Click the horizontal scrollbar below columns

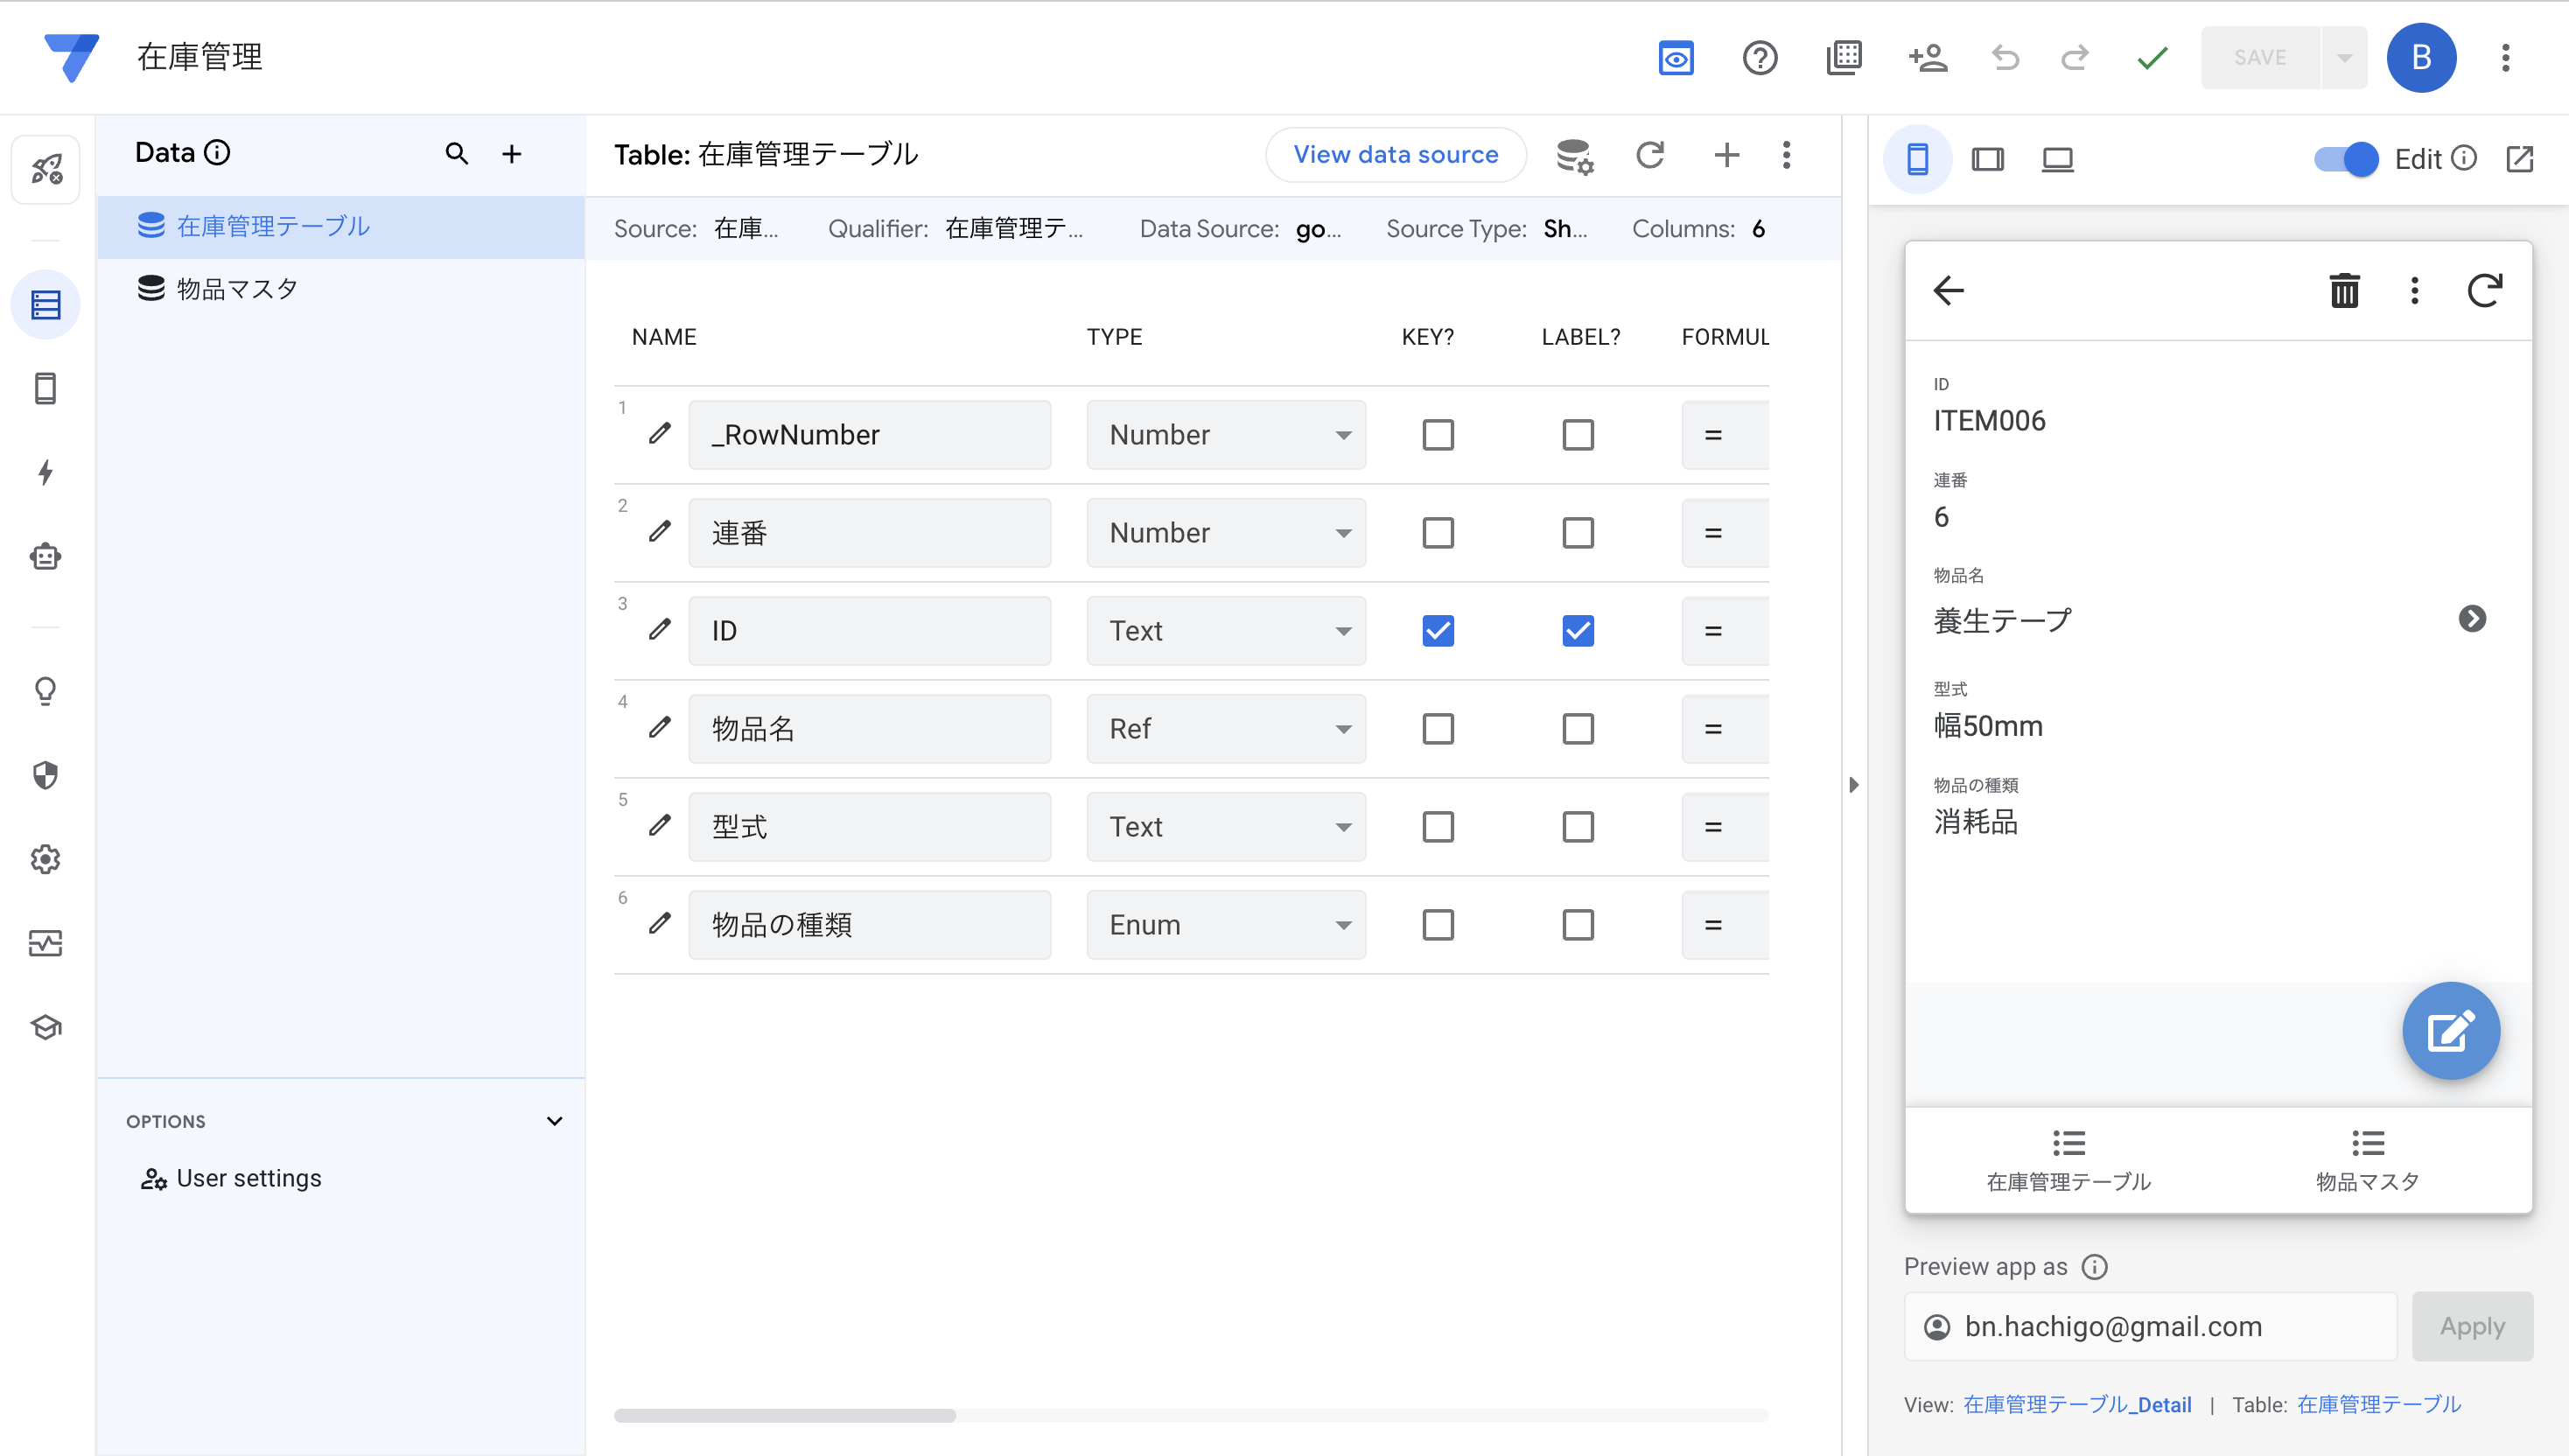pyautogui.click(x=785, y=1415)
